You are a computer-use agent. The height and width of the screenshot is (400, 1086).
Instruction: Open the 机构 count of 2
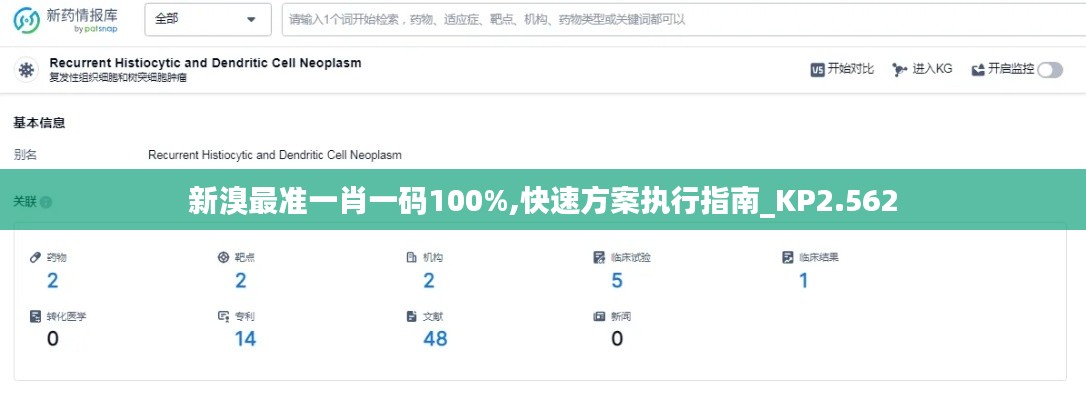point(429,280)
